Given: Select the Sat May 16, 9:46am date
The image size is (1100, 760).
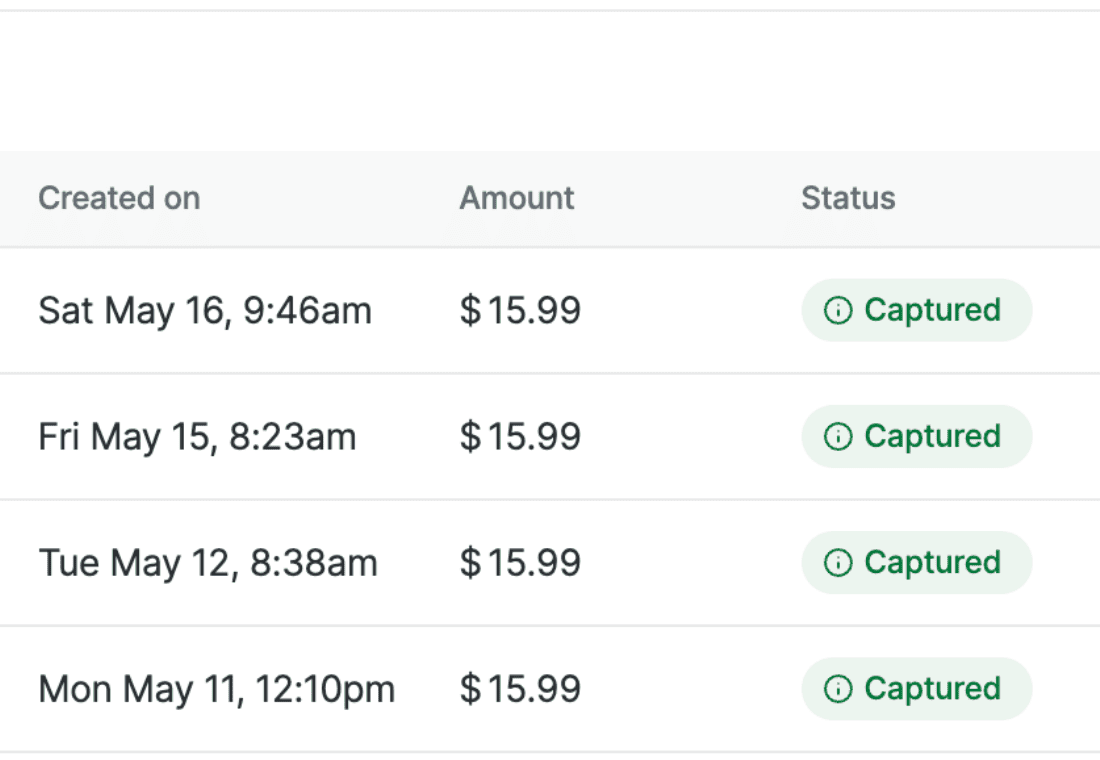Looking at the screenshot, I should pyautogui.click(x=205, y=311).
